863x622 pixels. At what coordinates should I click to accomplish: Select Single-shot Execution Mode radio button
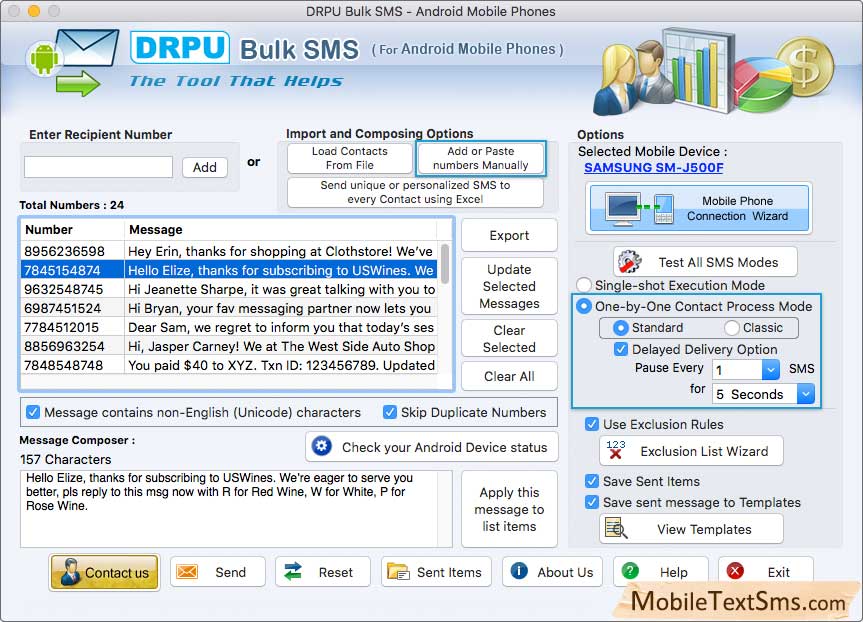(x=583, y=285)
